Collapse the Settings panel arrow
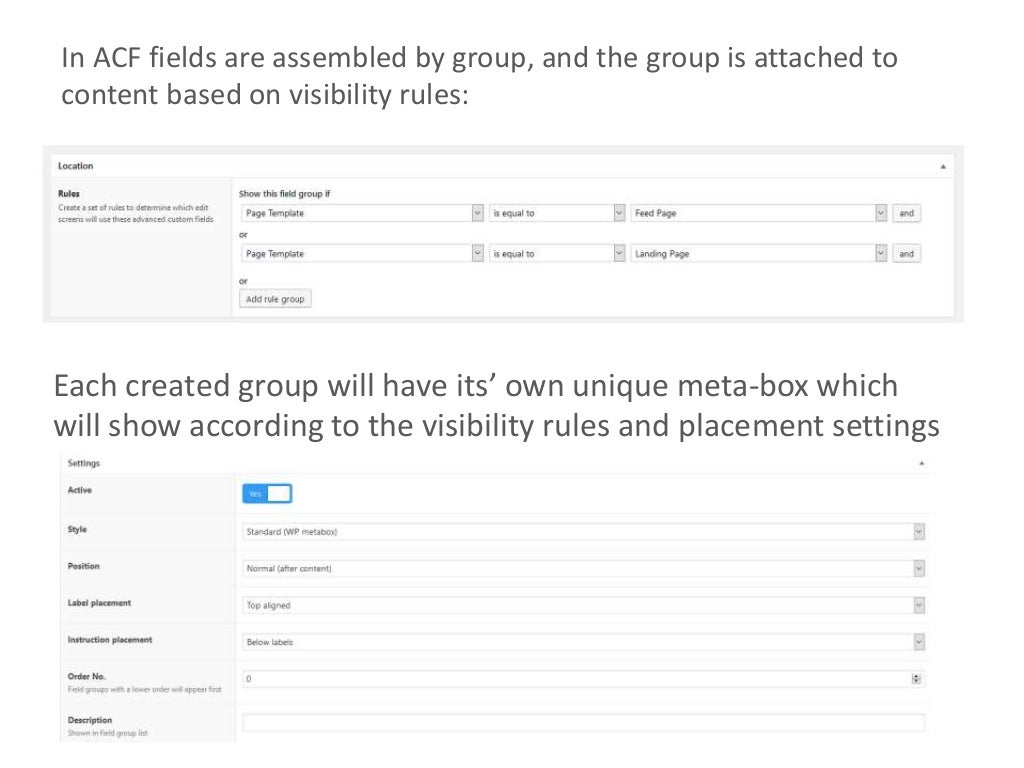The image size is (1024, 768). [920, 464]
